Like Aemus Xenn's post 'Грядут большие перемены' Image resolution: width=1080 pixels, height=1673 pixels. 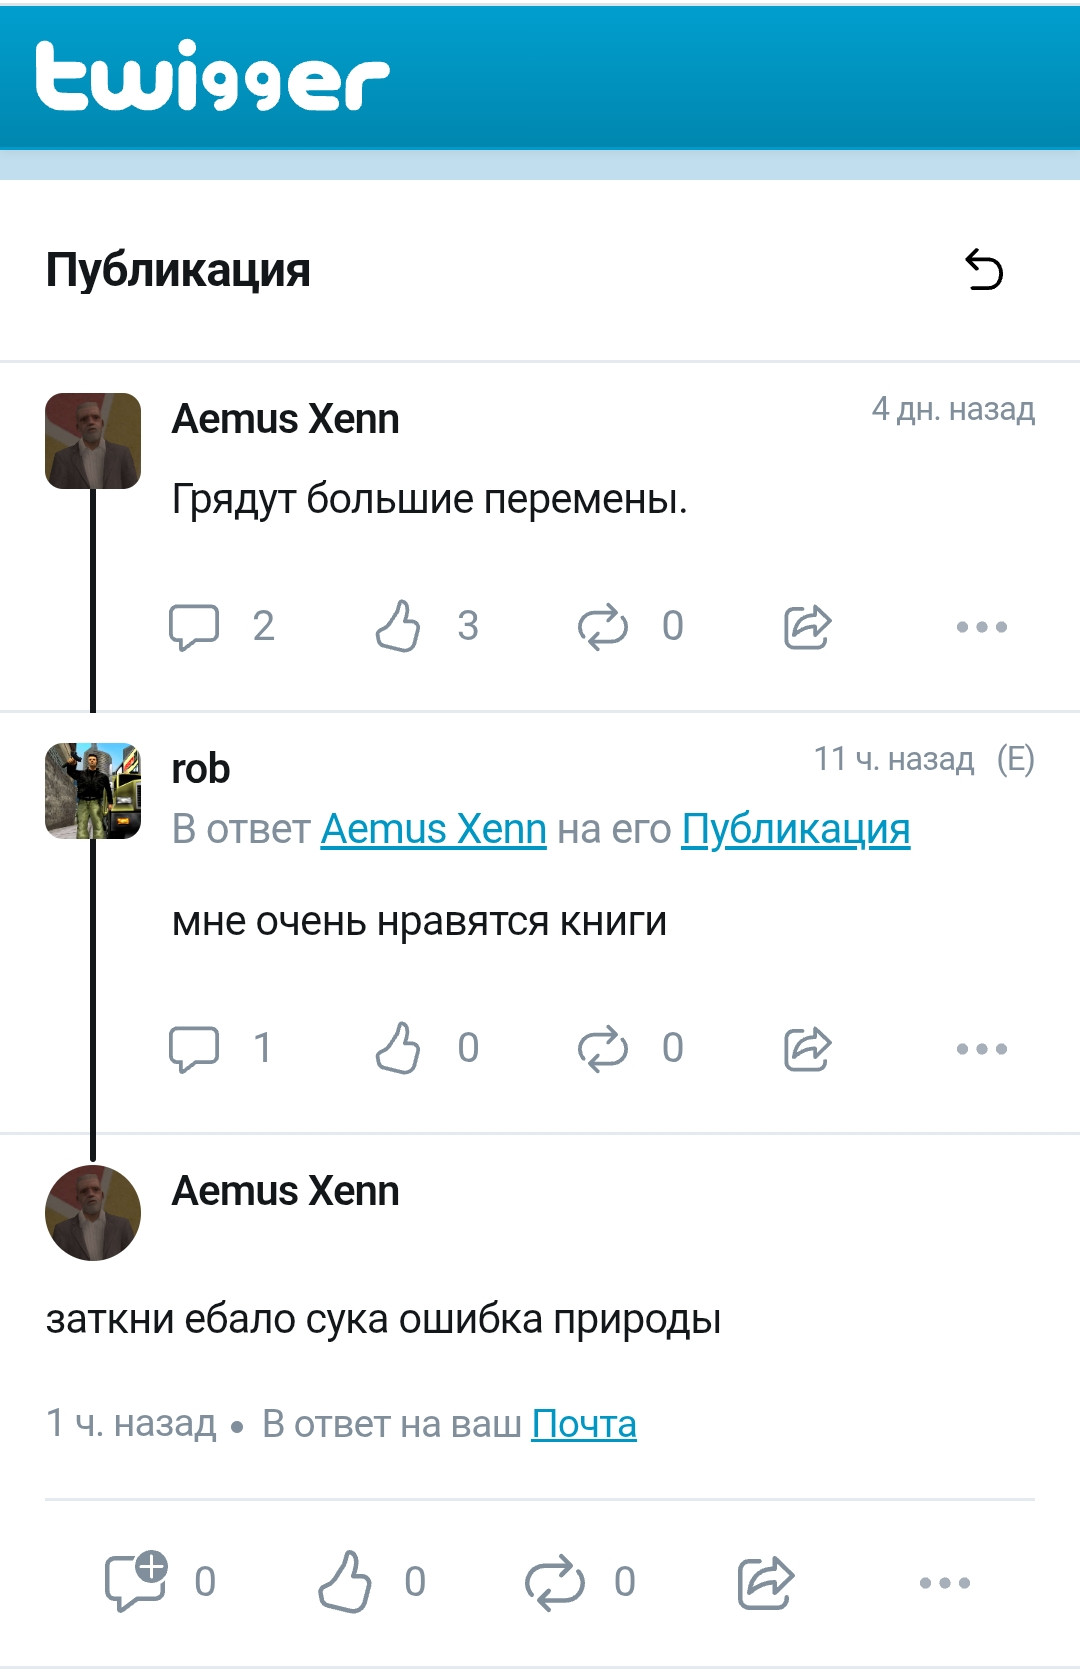398,627
